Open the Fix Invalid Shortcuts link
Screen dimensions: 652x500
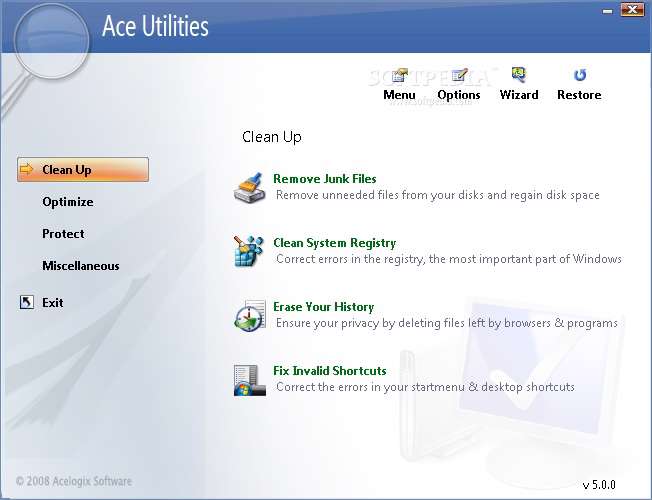(330, 371)
